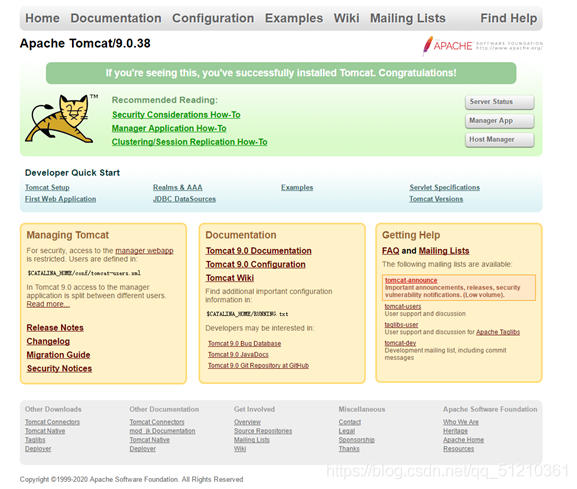The image size is (577, 489).
Task: Open Who We Are link
Action: pos(461,422)
